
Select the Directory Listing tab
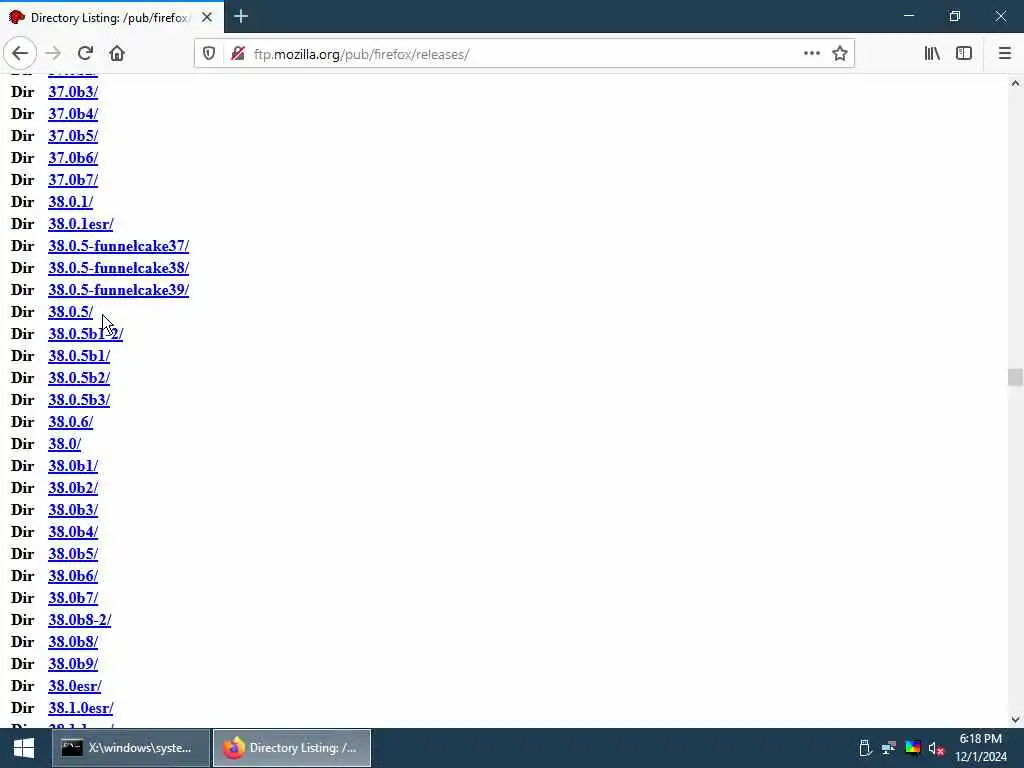coord(112,17)
